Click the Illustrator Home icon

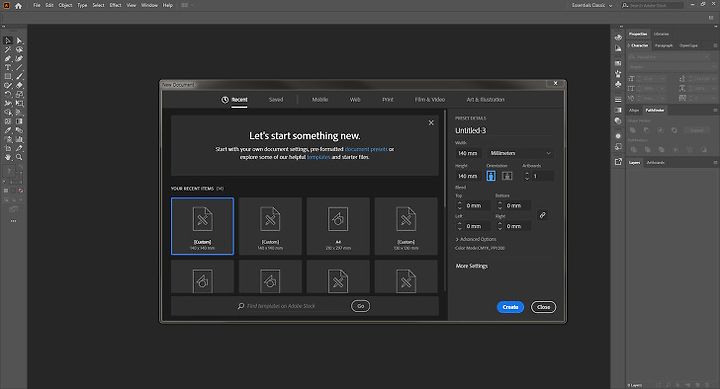point(18,6)
